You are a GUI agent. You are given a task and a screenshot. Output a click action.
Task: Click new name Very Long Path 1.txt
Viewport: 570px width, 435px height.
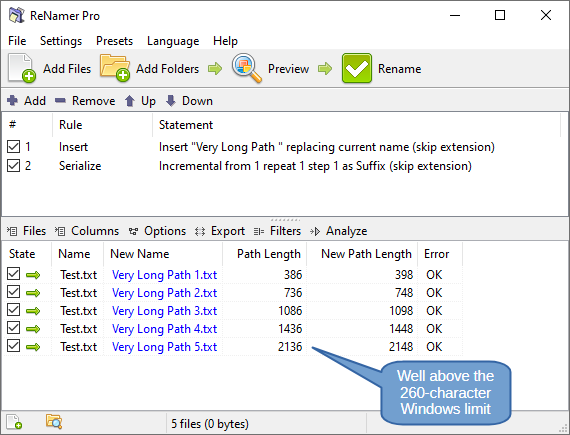(x=164, y=275)
